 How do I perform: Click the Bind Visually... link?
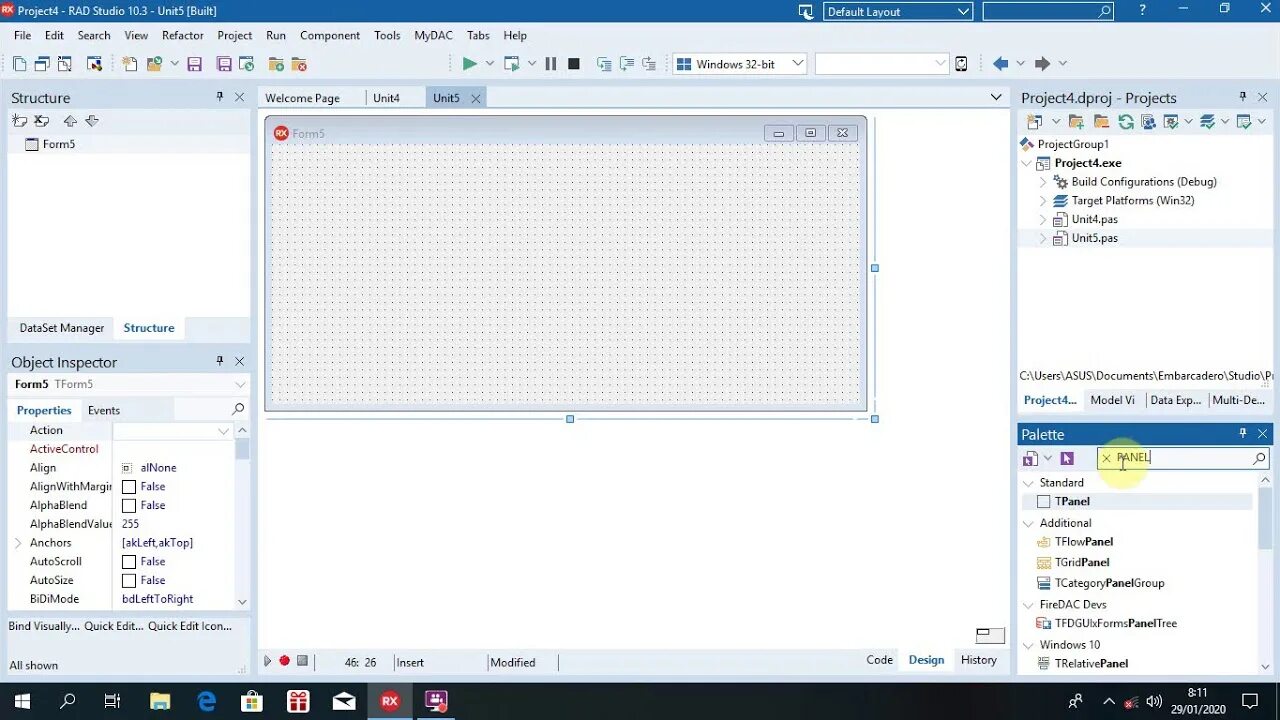tap(44, 626)
